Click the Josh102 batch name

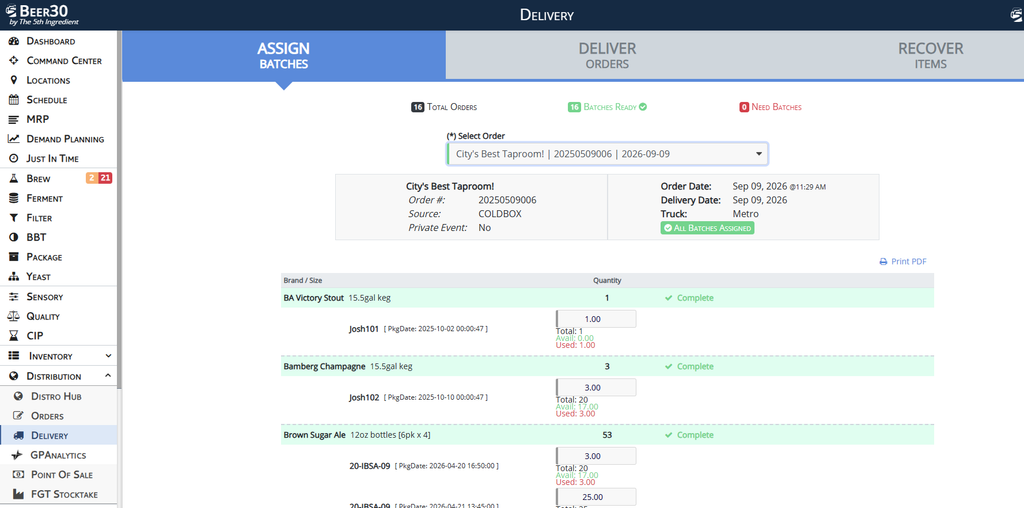364,397
